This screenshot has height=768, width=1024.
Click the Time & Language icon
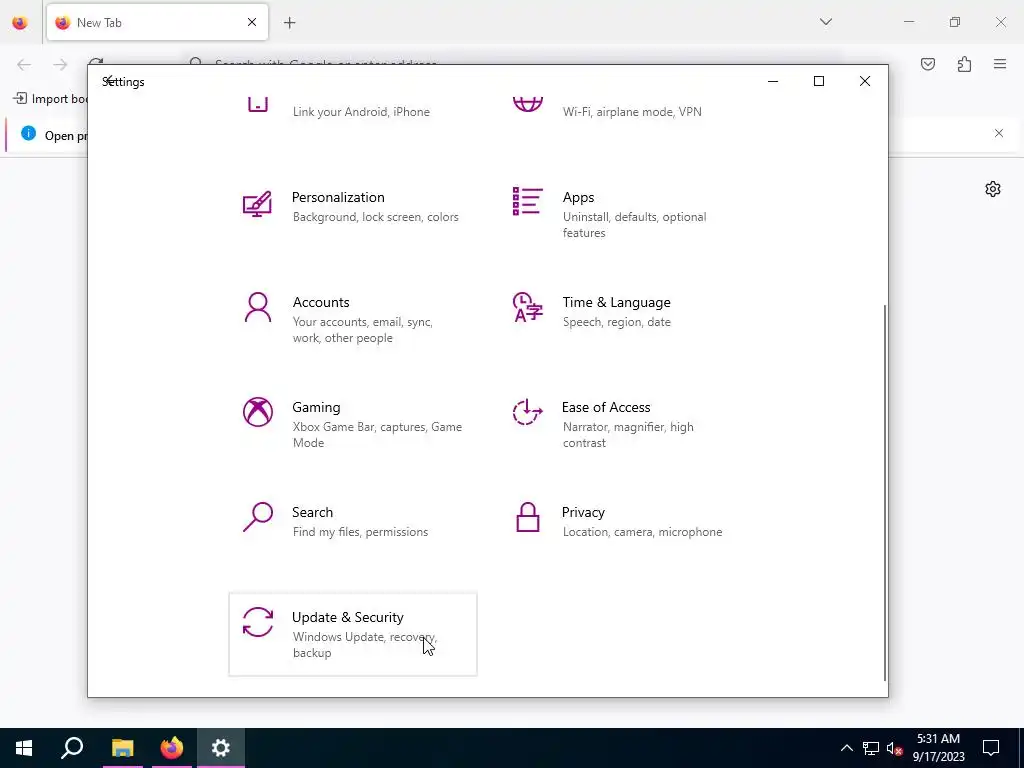pyautogui.click(x=527, y=307)
